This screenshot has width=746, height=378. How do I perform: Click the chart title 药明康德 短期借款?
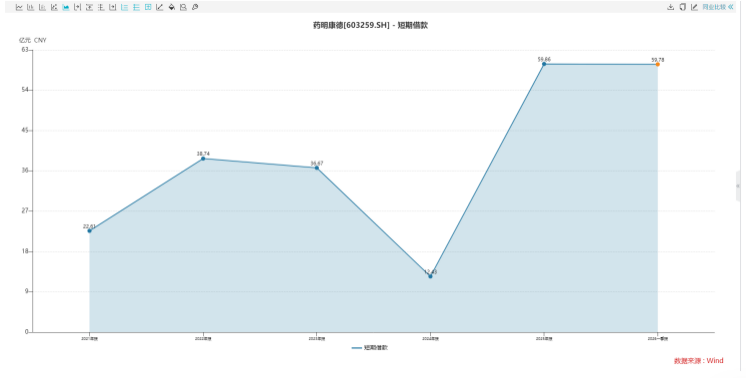[370, 25]
